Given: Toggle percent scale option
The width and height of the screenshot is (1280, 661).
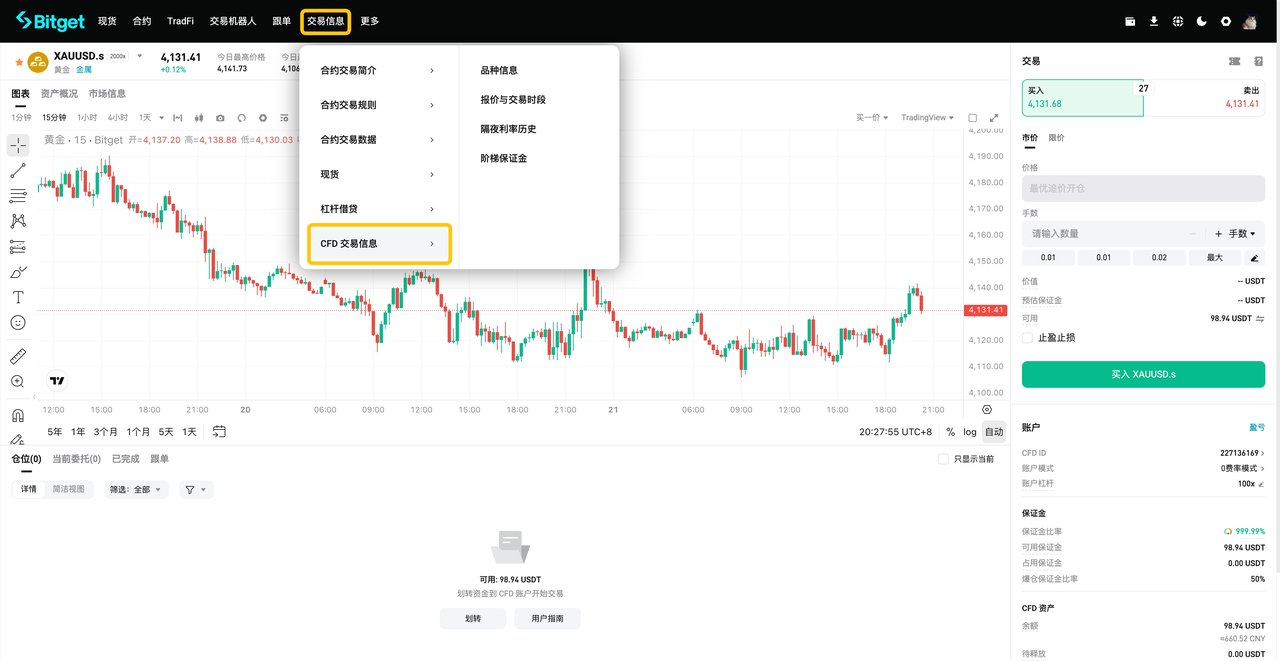Looking at the screenshot, I should (950, 432).
